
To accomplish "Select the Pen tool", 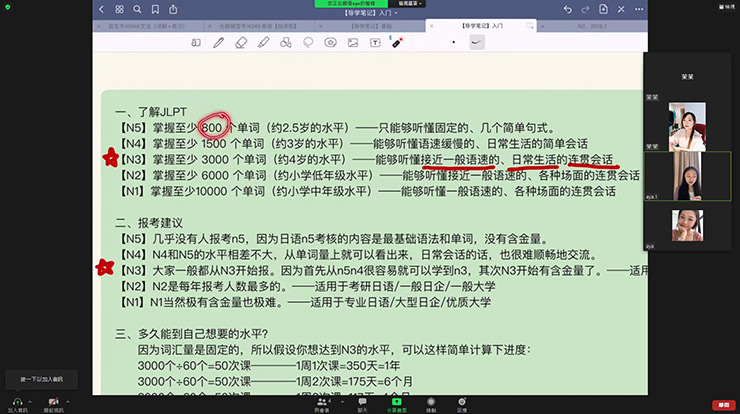I will coord(218,42).
